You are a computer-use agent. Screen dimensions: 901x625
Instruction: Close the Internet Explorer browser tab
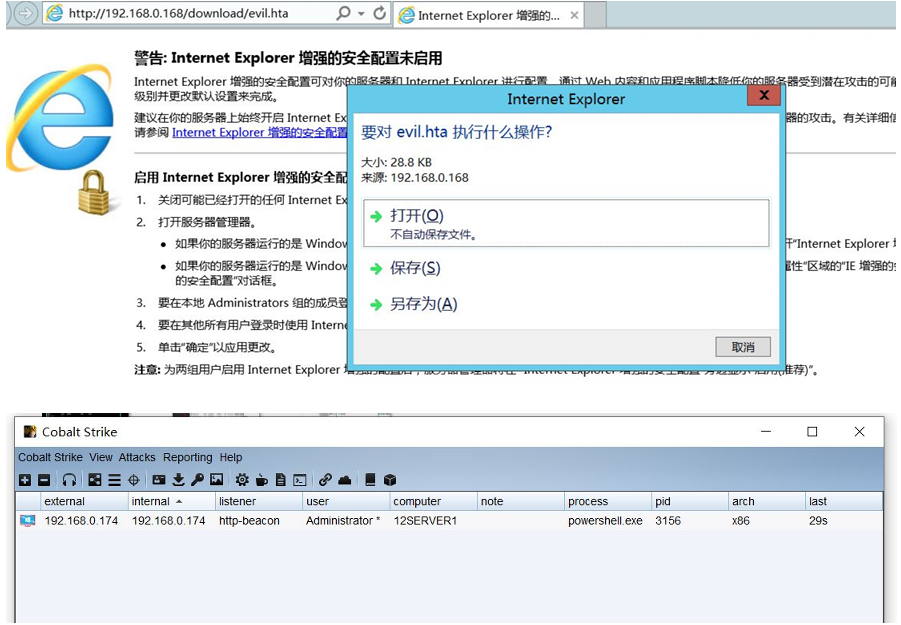(574, 16)
